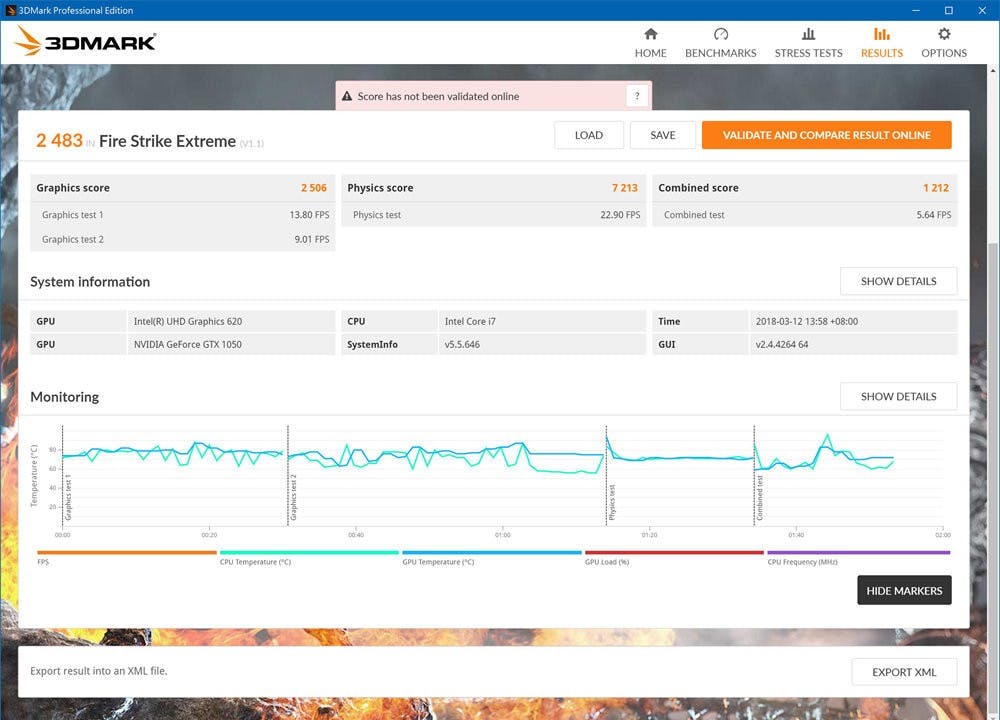Select the Graphics test 2 row label
The width and height of the screenshot is (1000, 720).
pos(73,239)
